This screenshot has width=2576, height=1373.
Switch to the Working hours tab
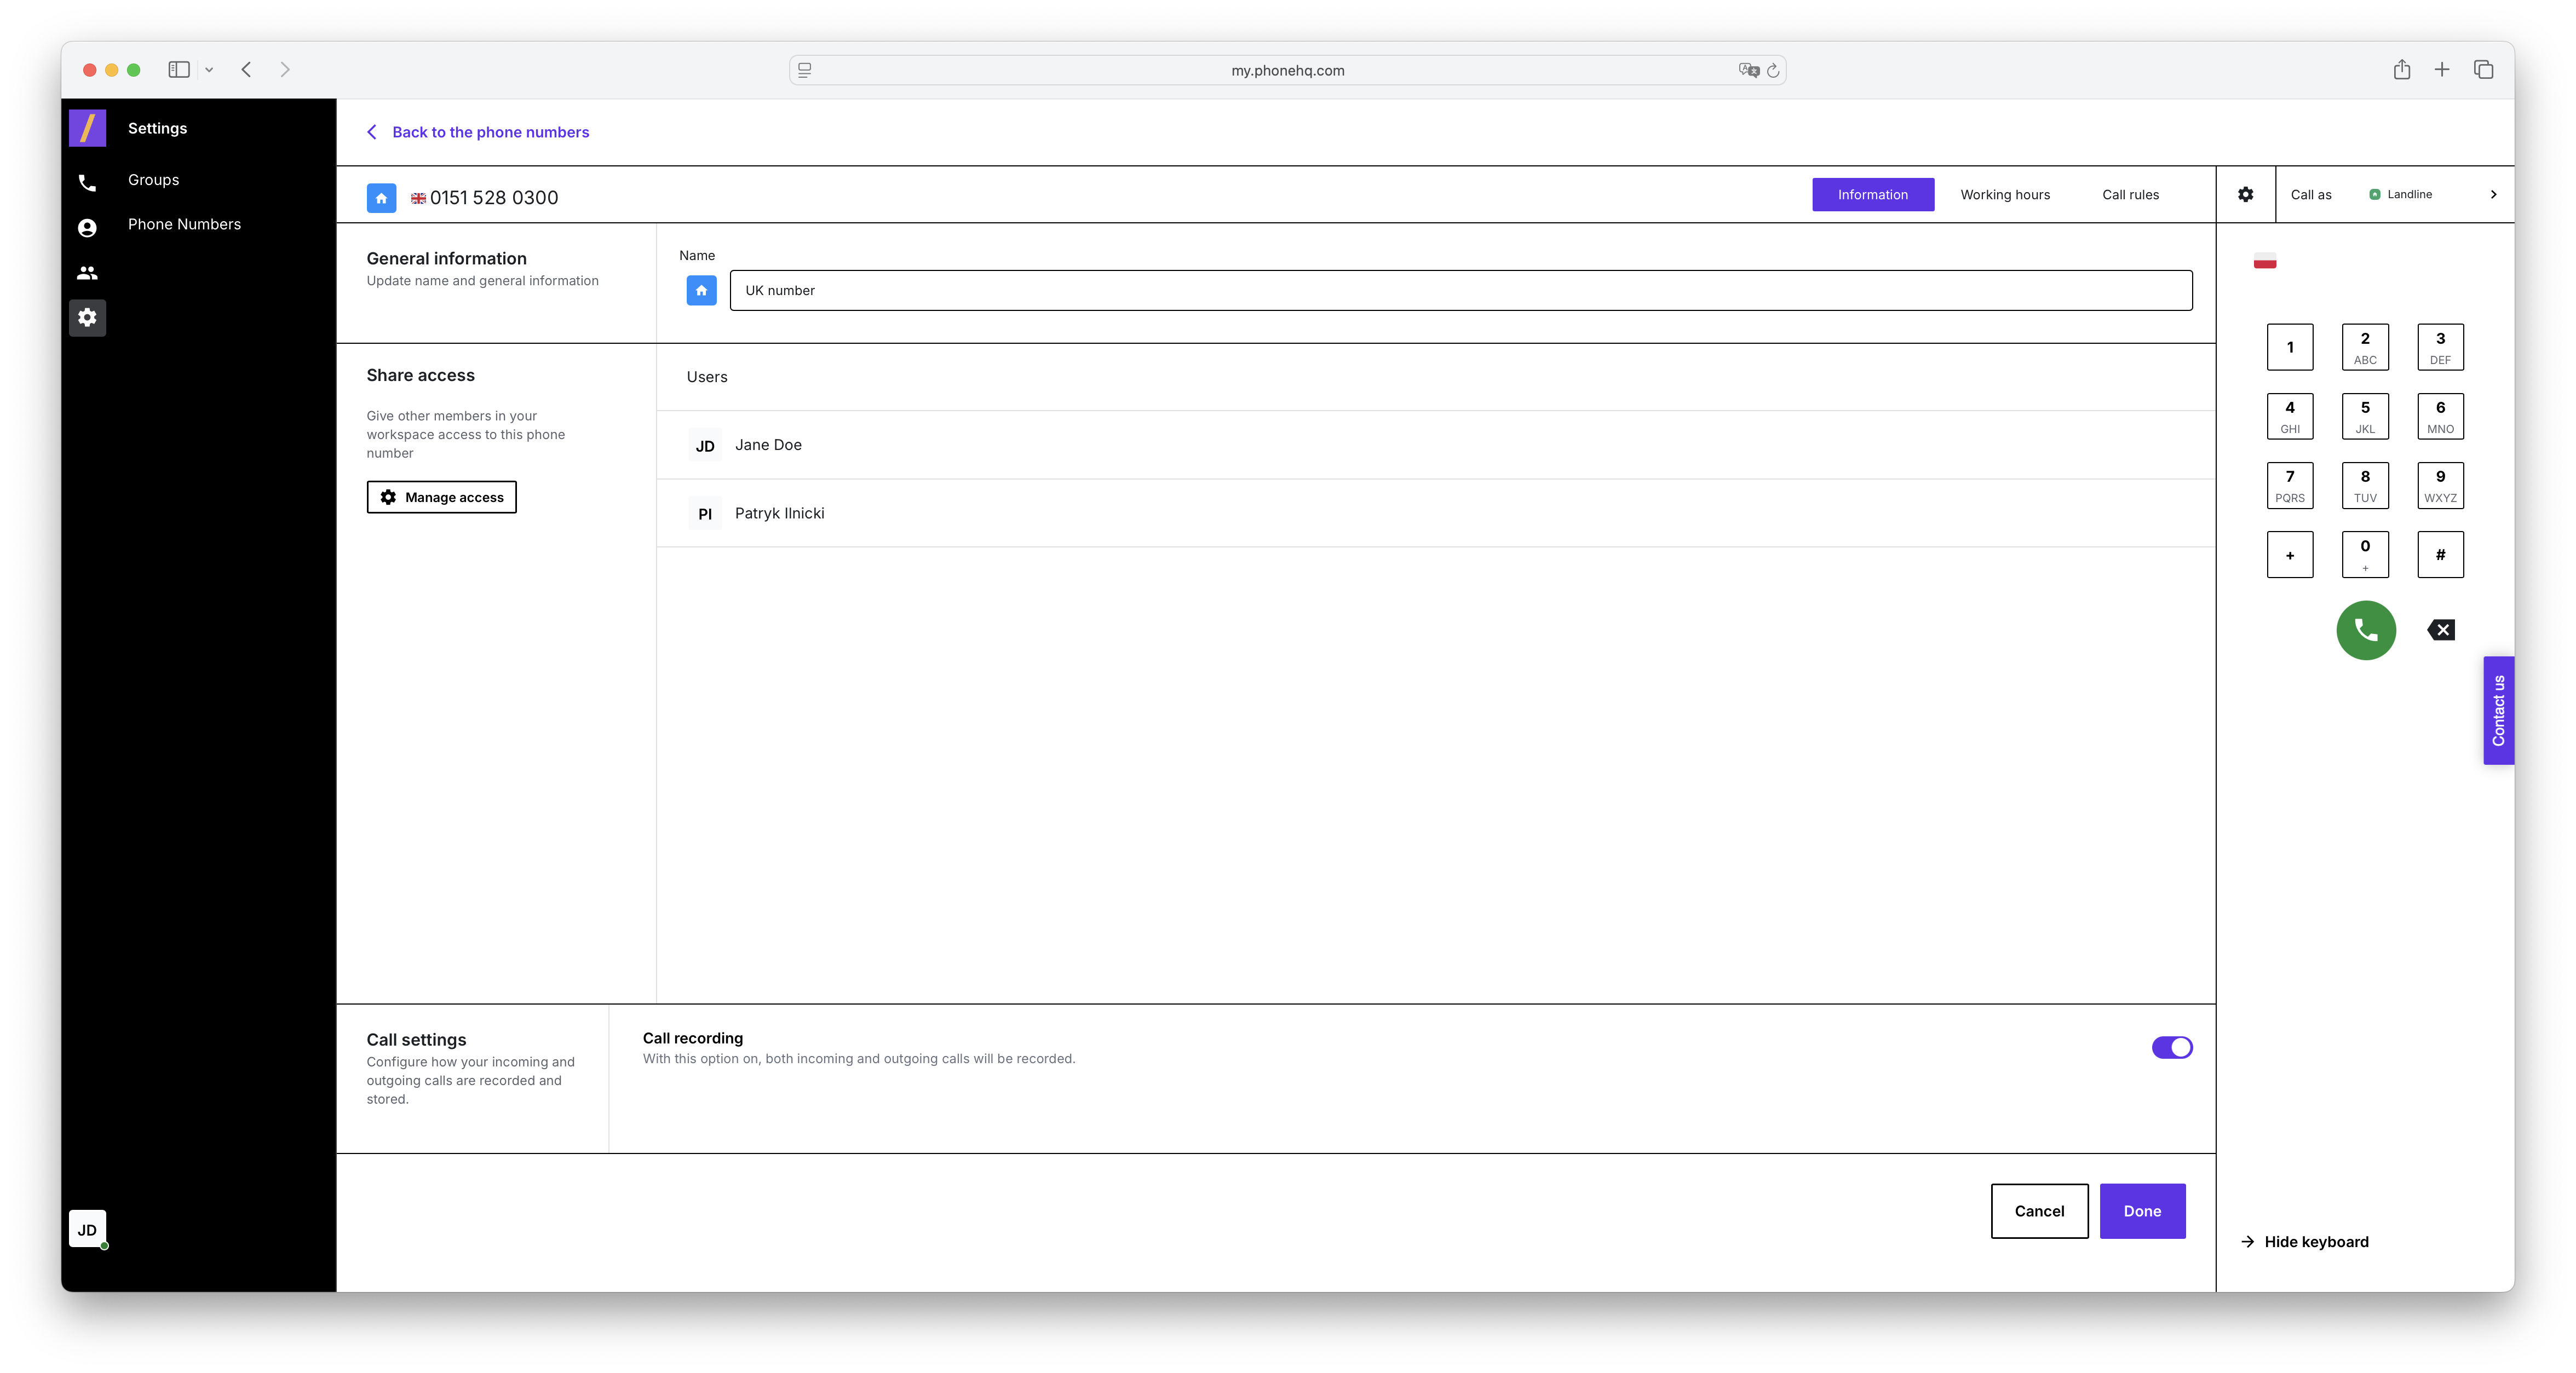(x=2004, y=195)
